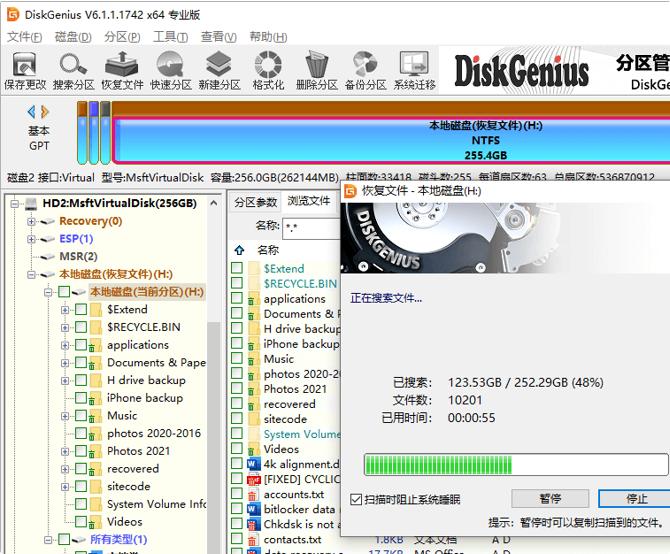The height and width of the screenshot is (554, 670).
Task: Expand the $Extend folder tree node
Action: point(65,310)
